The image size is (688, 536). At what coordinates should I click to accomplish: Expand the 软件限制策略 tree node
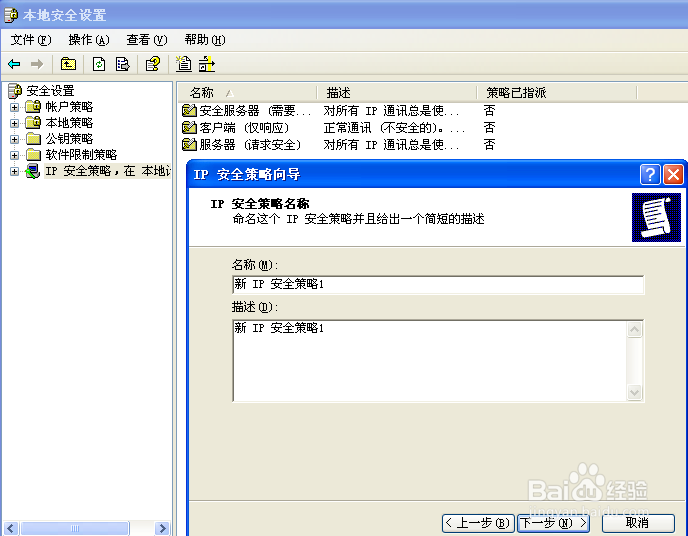coord(14,155)
